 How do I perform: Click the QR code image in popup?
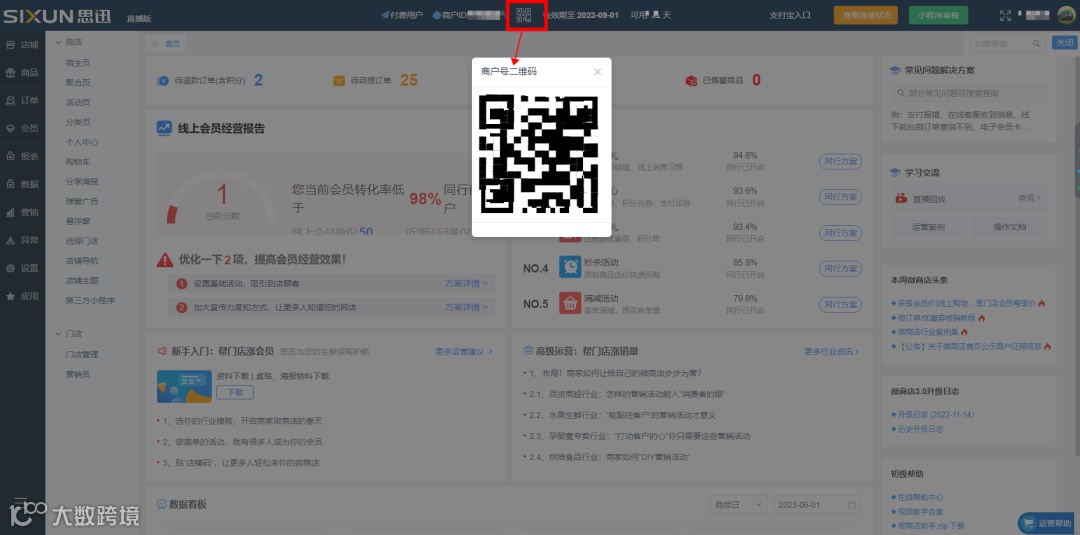[539, 154]
